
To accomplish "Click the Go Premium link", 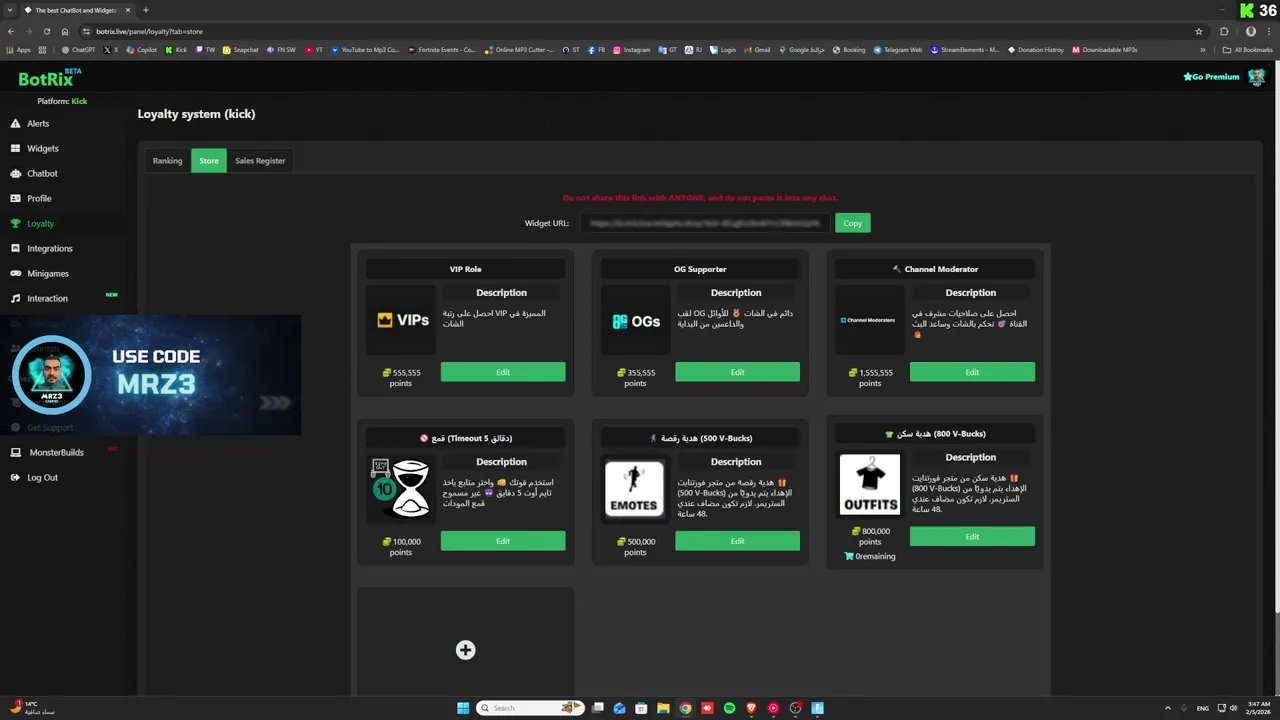I will coord(1211,77).
